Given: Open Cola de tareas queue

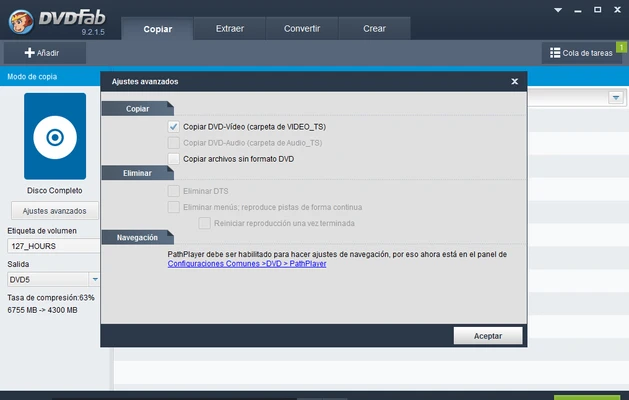Looking at the screenshot, I should [x=581, y=53].
